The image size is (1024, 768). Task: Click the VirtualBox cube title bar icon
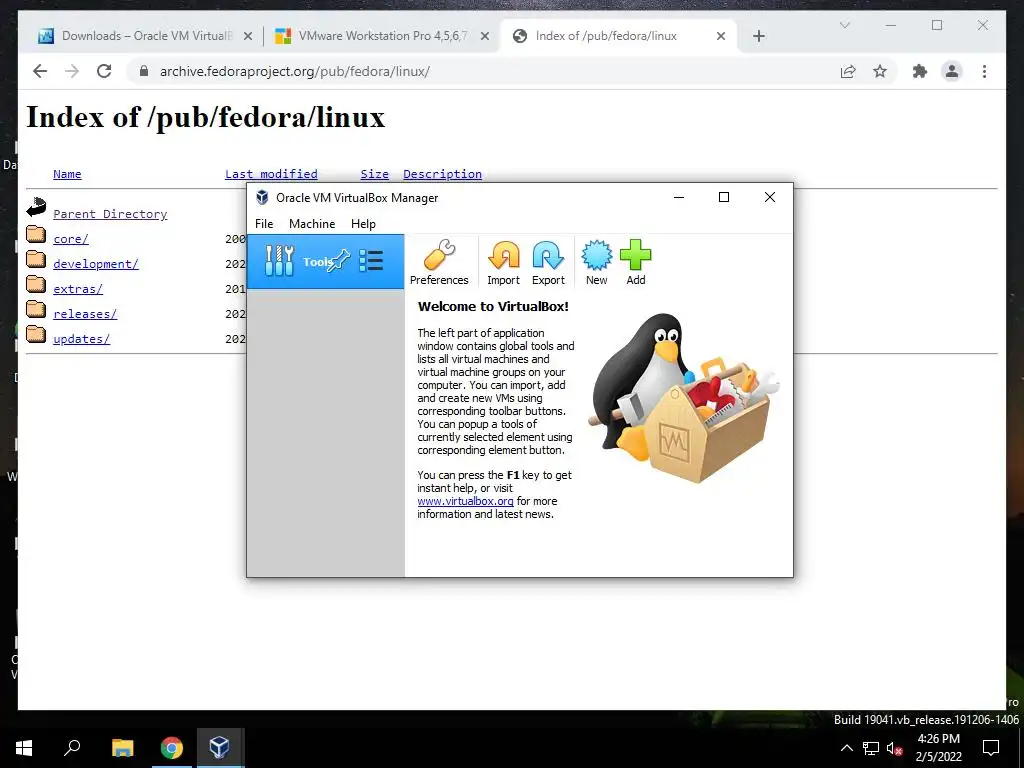click(263, 197)
